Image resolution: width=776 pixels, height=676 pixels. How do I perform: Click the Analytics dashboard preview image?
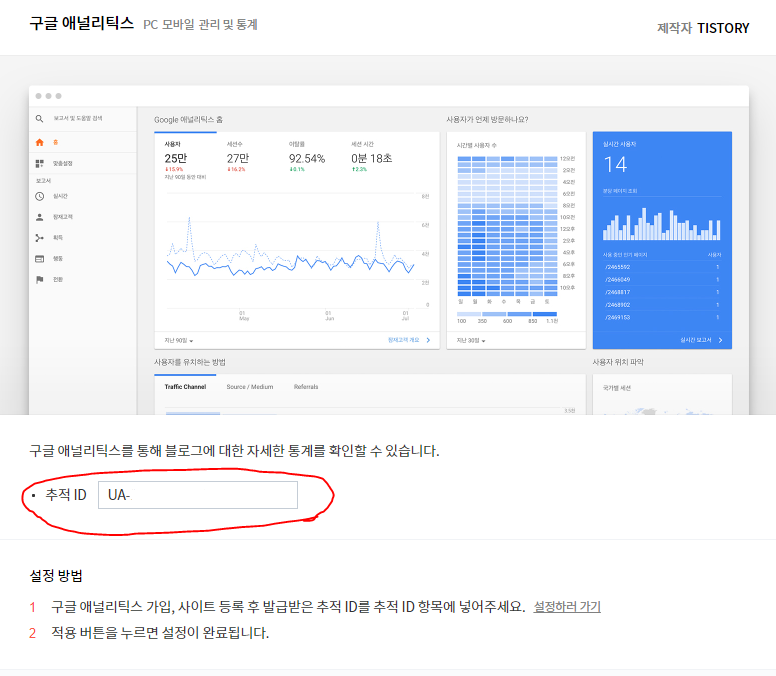[388, 250]
